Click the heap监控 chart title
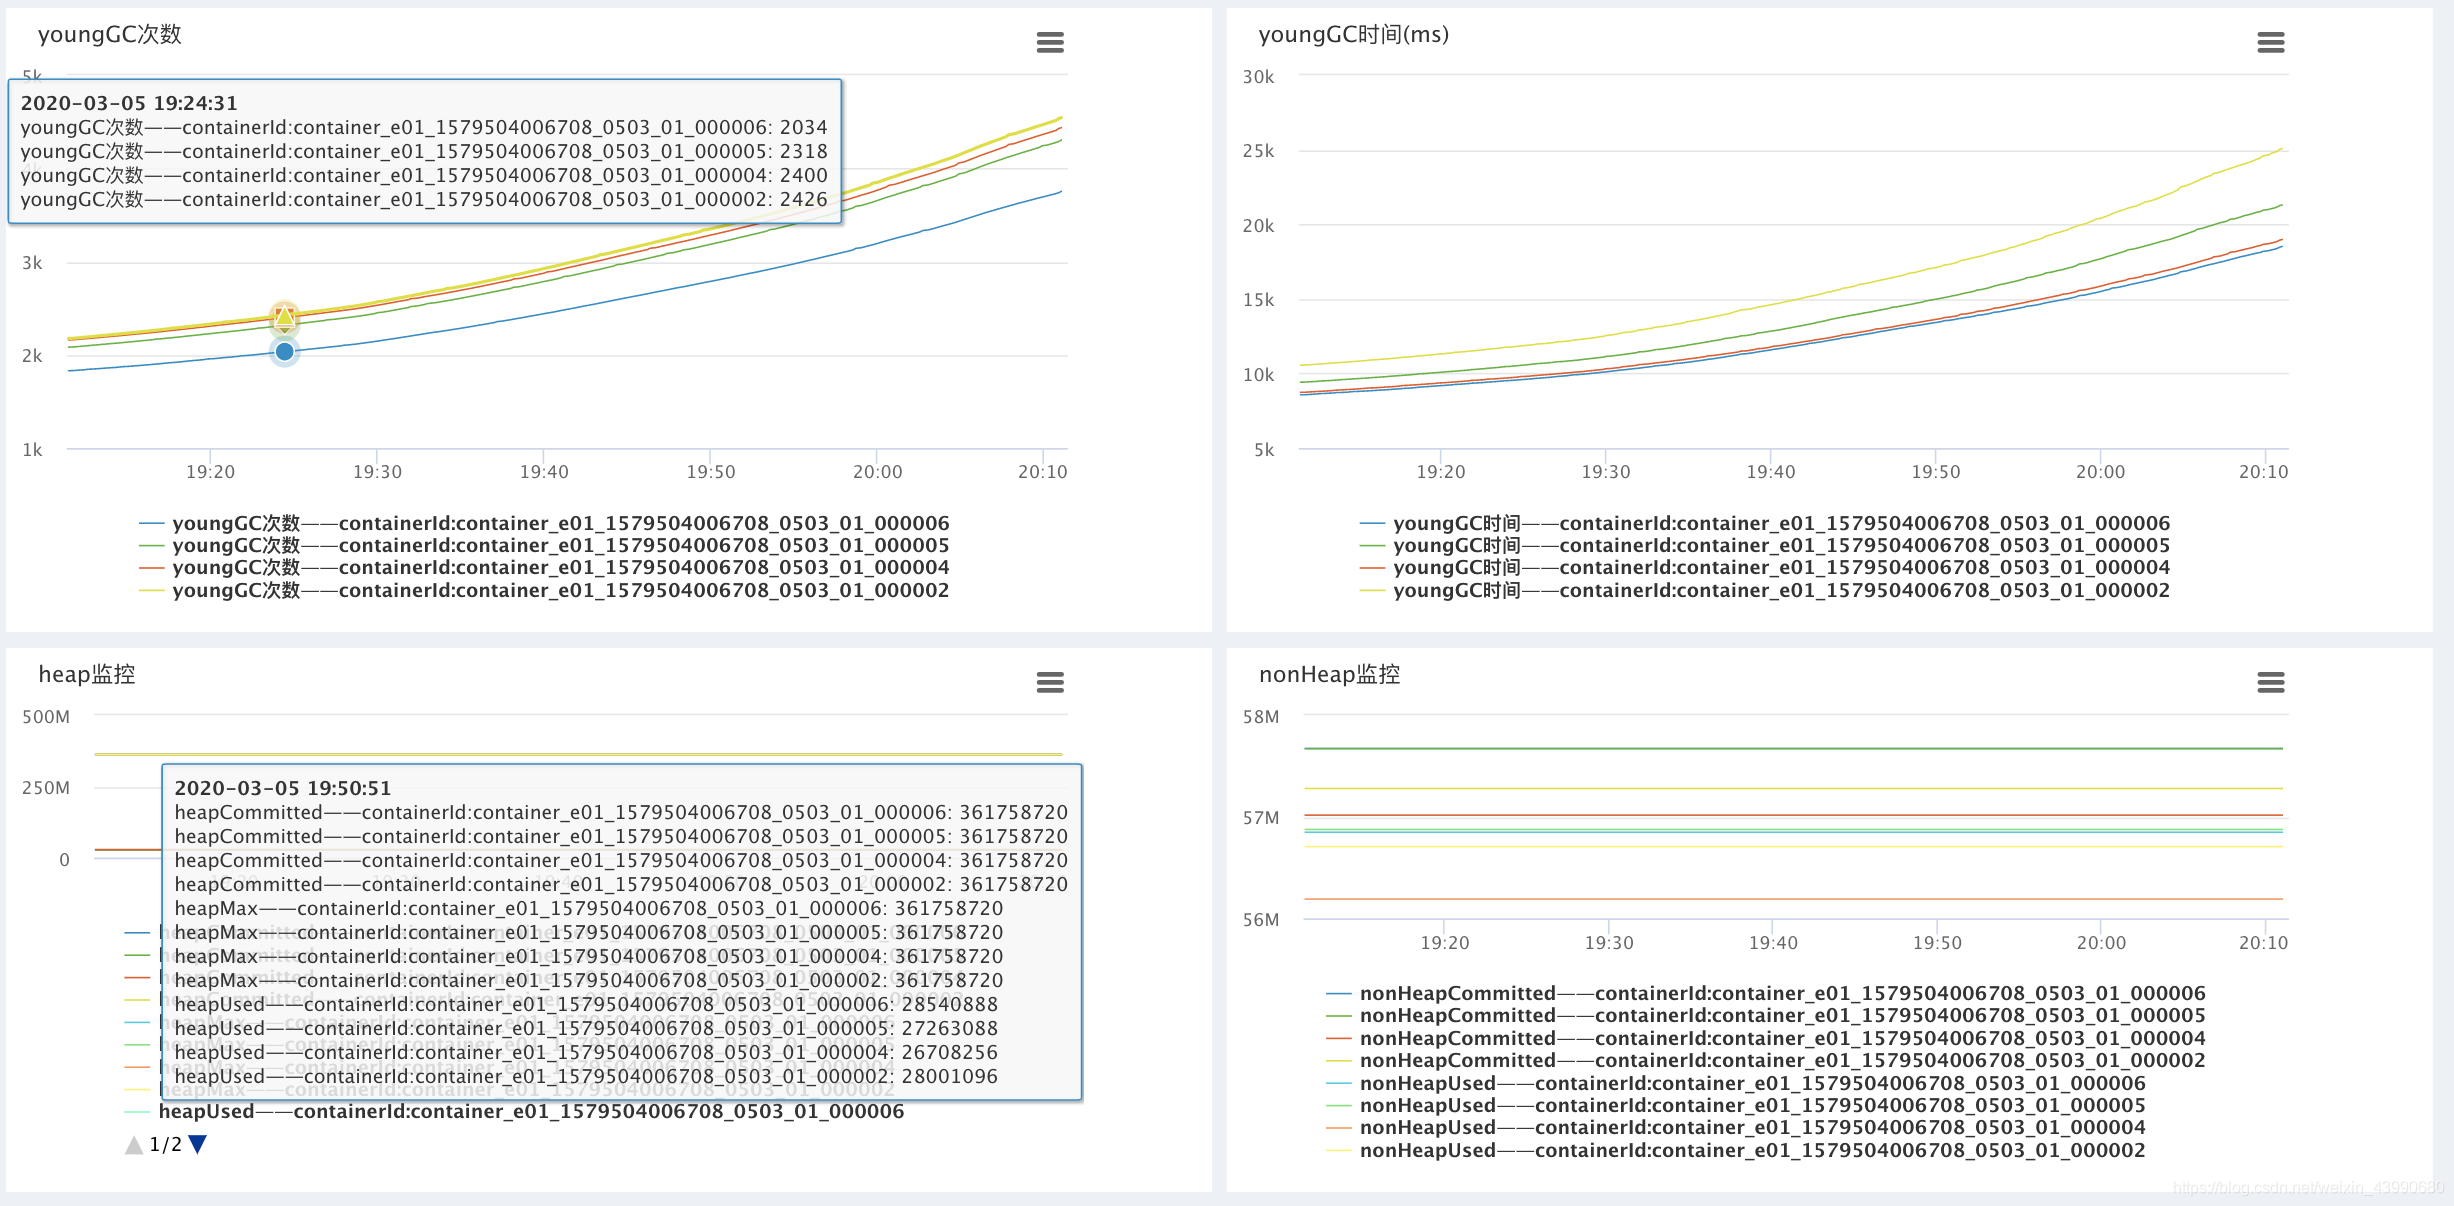This screenshot has height=1206, width=2454. [x=87, y=674]
